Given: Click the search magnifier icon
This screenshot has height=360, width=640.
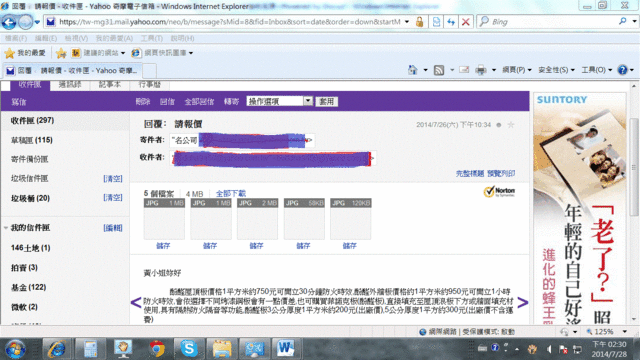Looking at the screenshot, I should coord(622,21).
